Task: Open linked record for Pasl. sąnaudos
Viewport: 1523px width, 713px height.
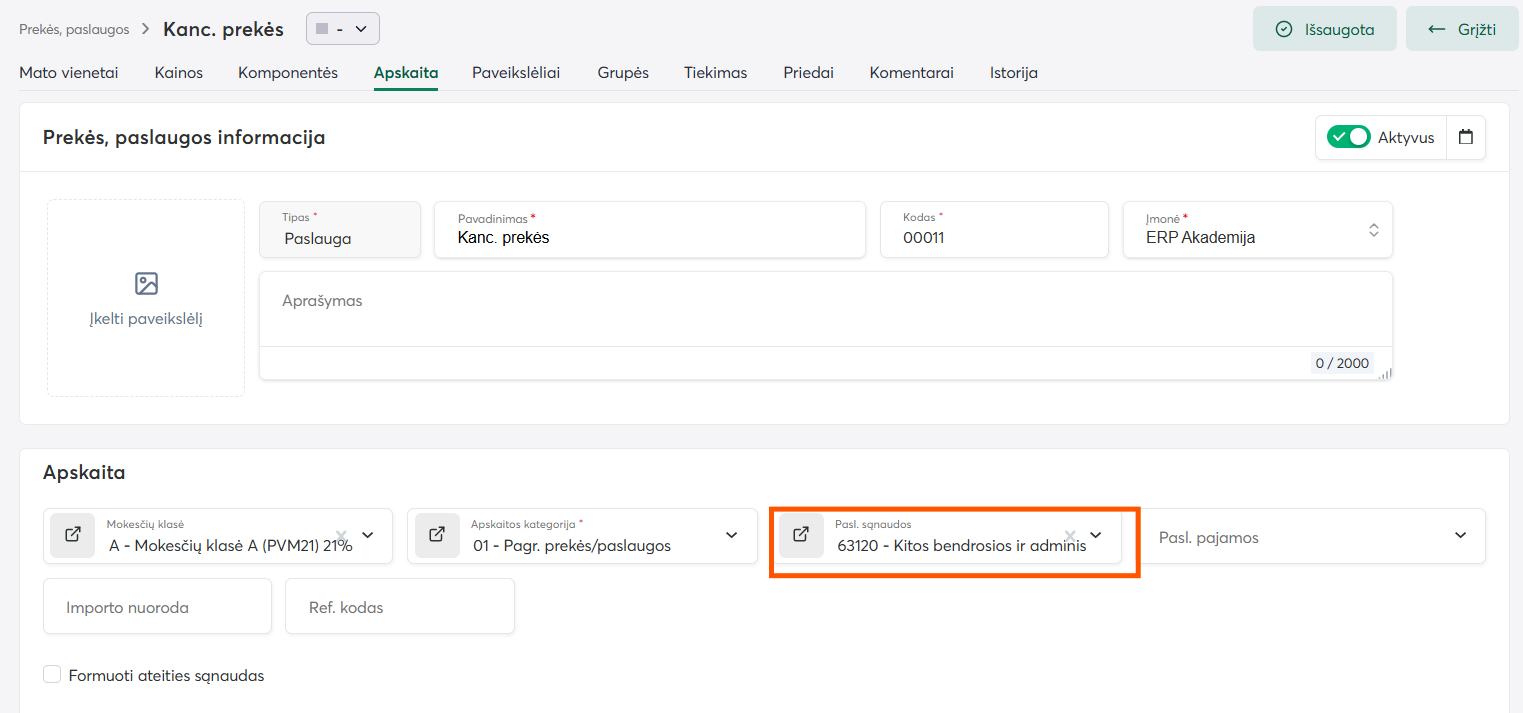Action: pyautogui.click(x=801, y=535)
